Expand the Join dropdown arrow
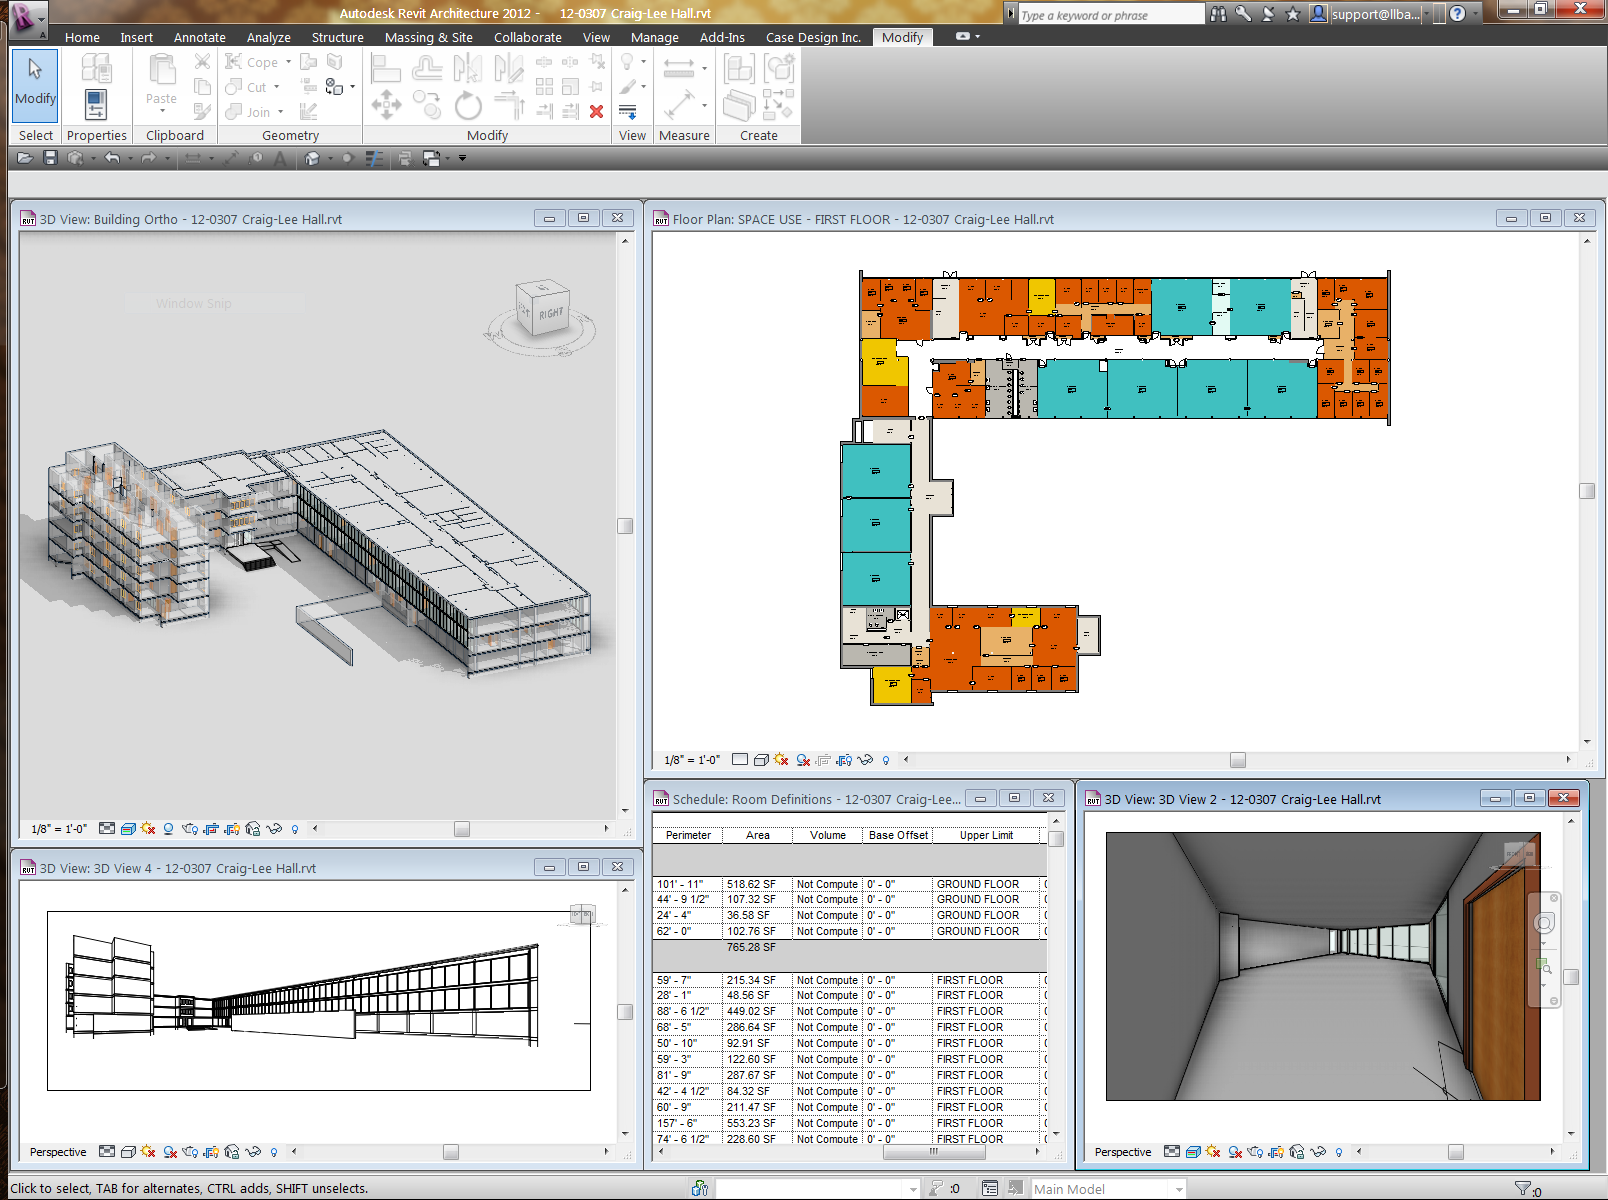Screen dimensions: 1608x1200 click(282, 111)
